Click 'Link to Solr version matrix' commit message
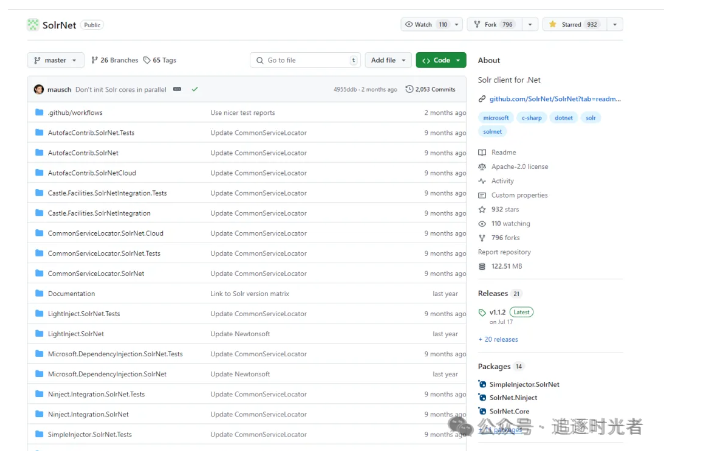The height and width of the screenshot is (451, 702). pyautogui.click(x=250, y=293)
